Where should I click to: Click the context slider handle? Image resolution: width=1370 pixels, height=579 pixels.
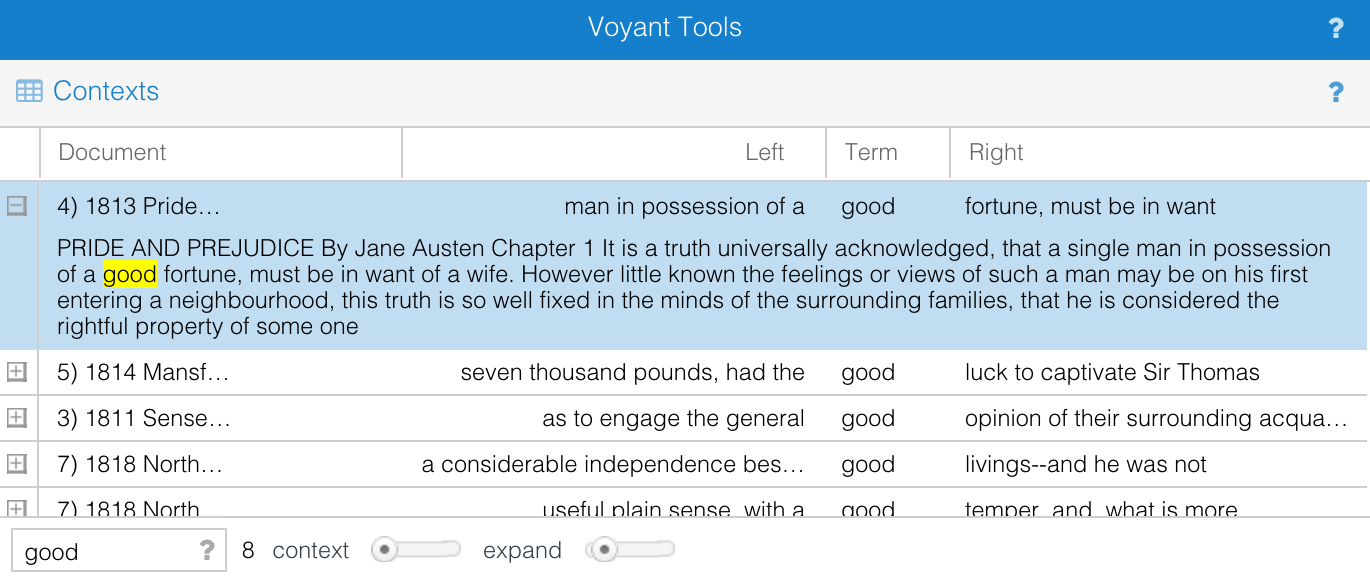[x=385, y=550]
